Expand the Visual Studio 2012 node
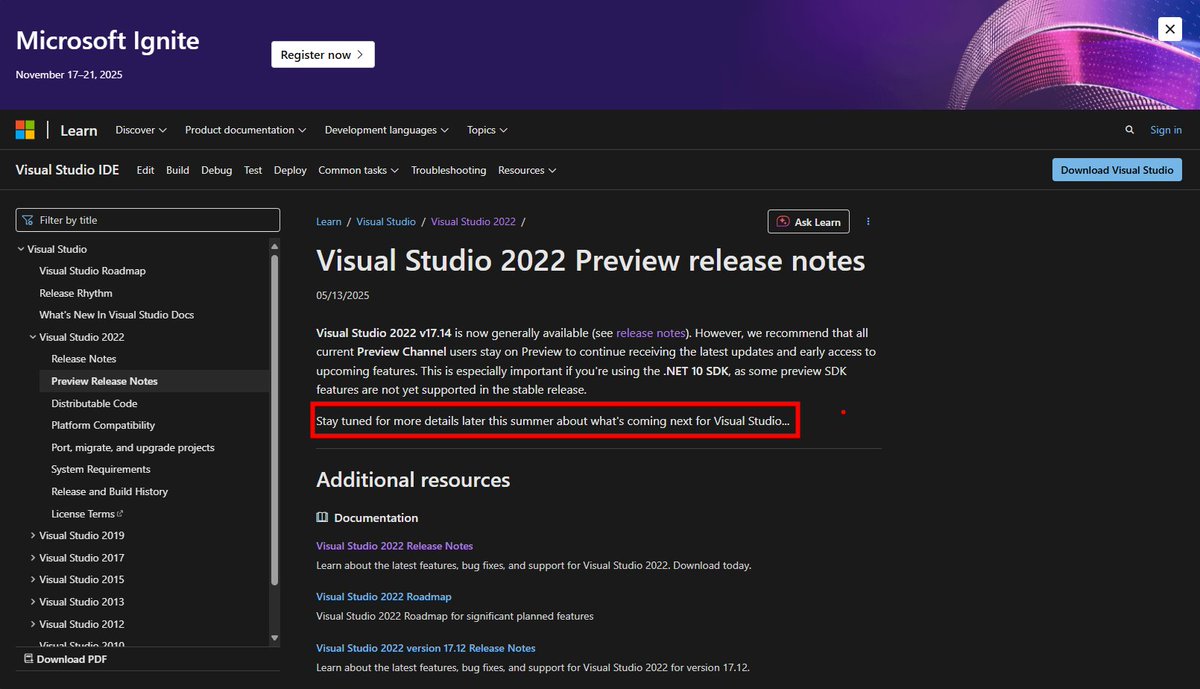1200x689 pixels. tap(33, 624)
